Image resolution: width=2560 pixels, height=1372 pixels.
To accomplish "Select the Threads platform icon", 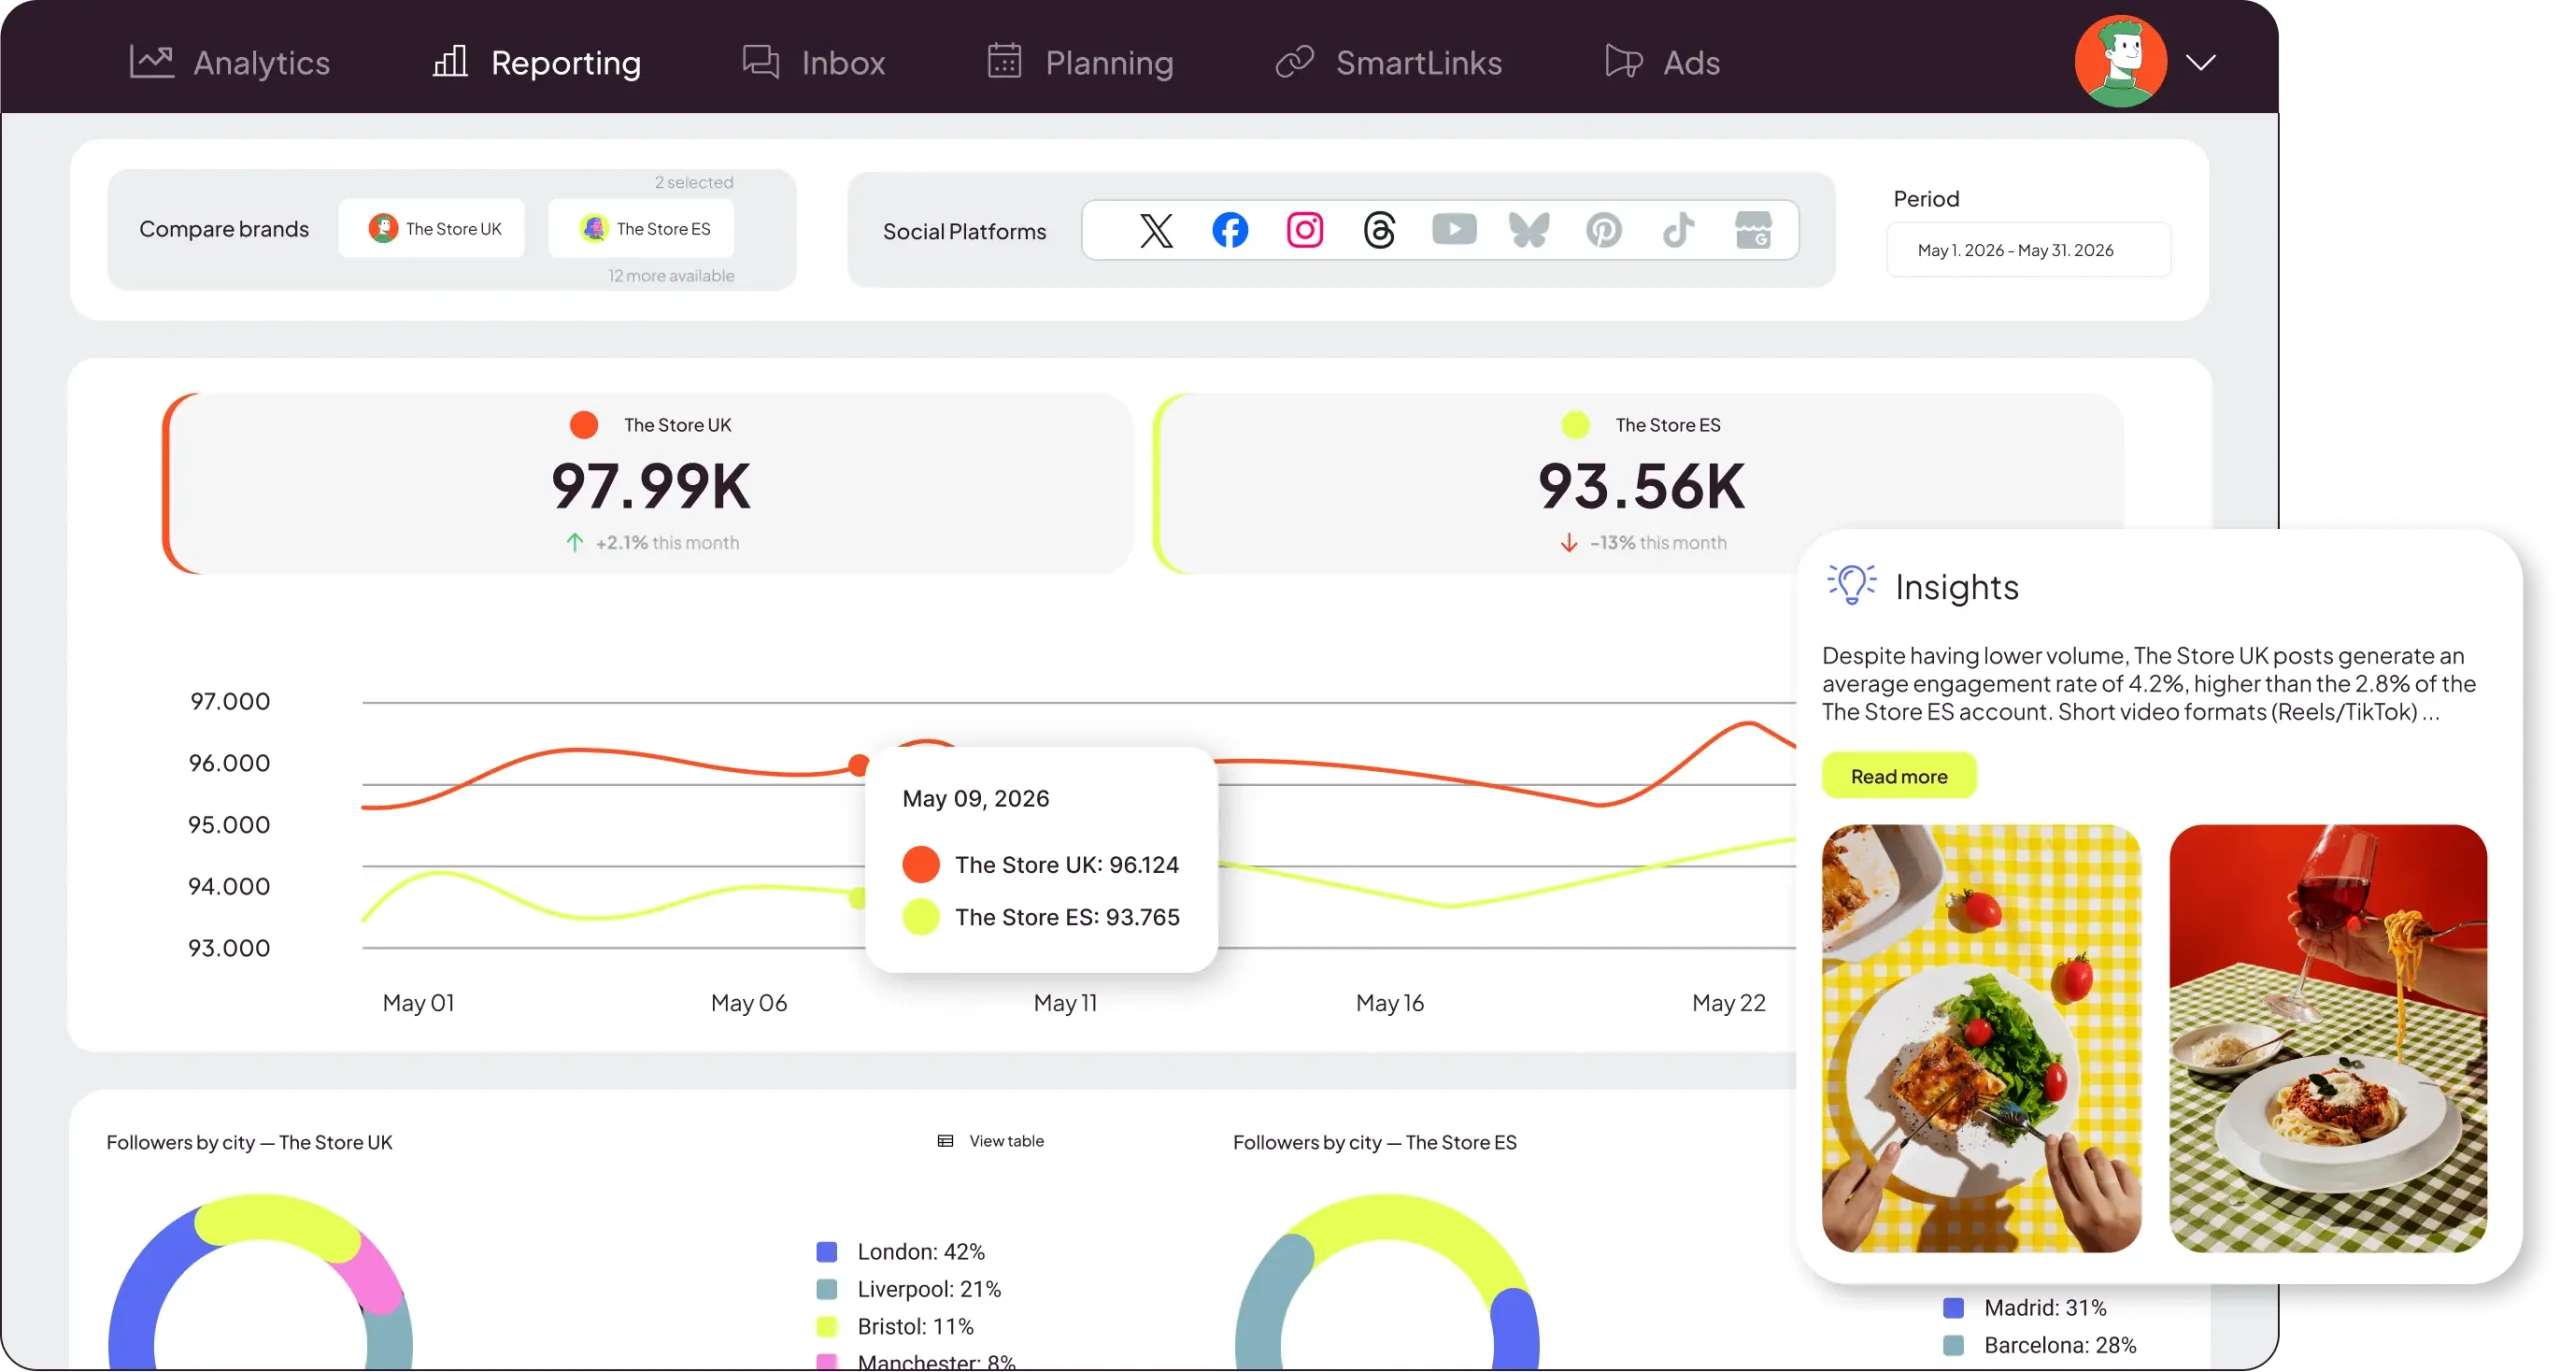I will click(x=1380, y=230).
